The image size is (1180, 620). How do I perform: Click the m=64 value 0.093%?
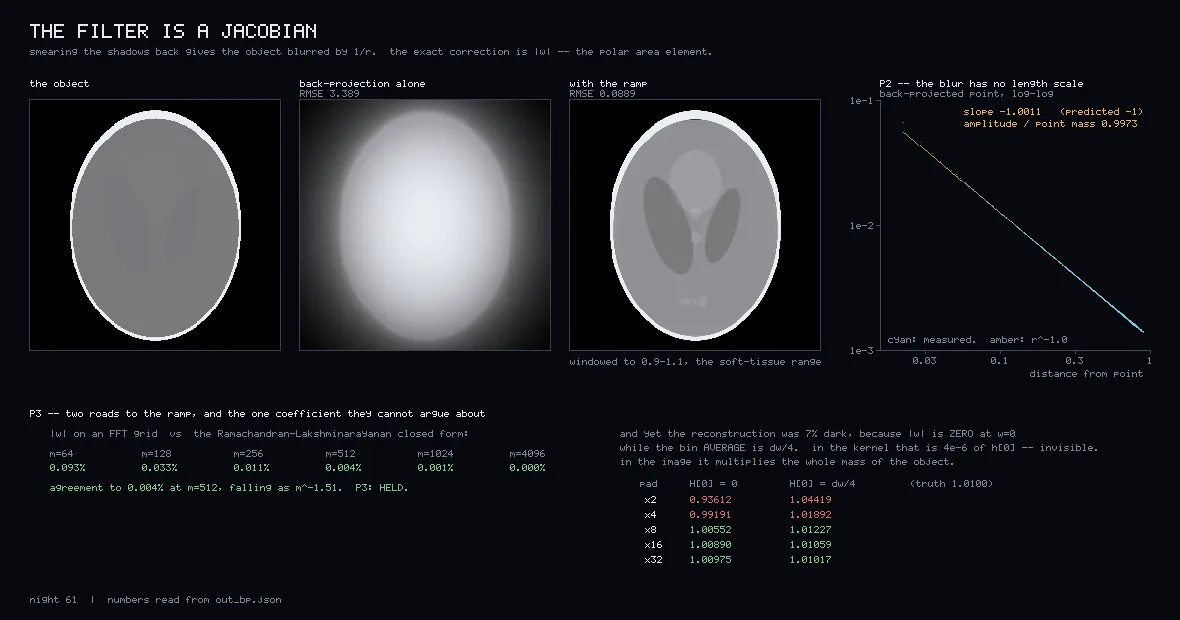68,468
